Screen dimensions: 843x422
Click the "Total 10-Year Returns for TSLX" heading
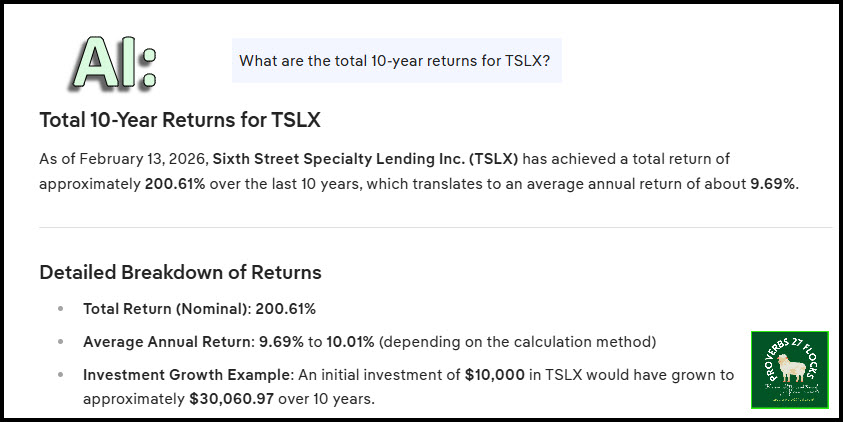click(x=179, y=120)
